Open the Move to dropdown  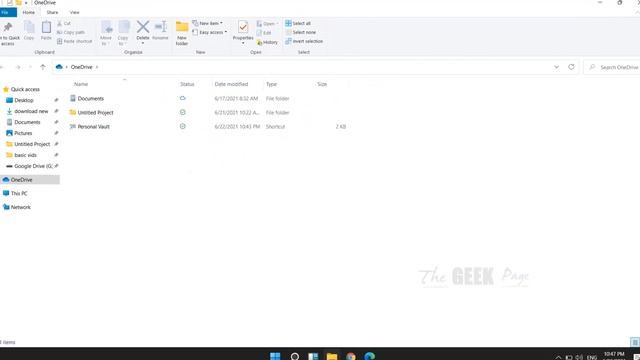(106, 33)
